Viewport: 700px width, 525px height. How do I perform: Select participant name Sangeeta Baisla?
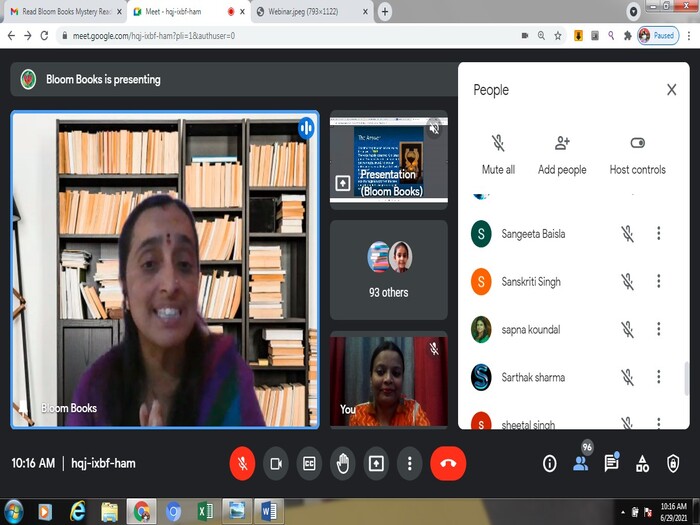(533, 233)
